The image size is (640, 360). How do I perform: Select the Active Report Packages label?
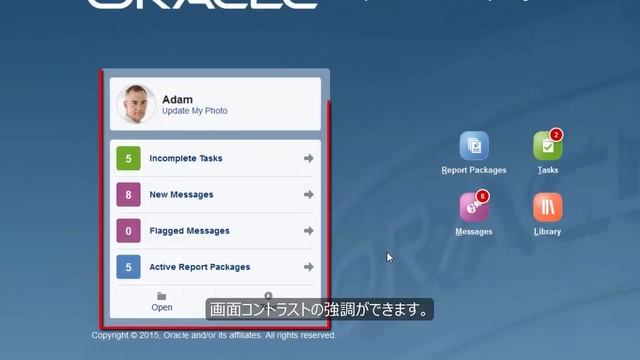click(x=200, y=267)
